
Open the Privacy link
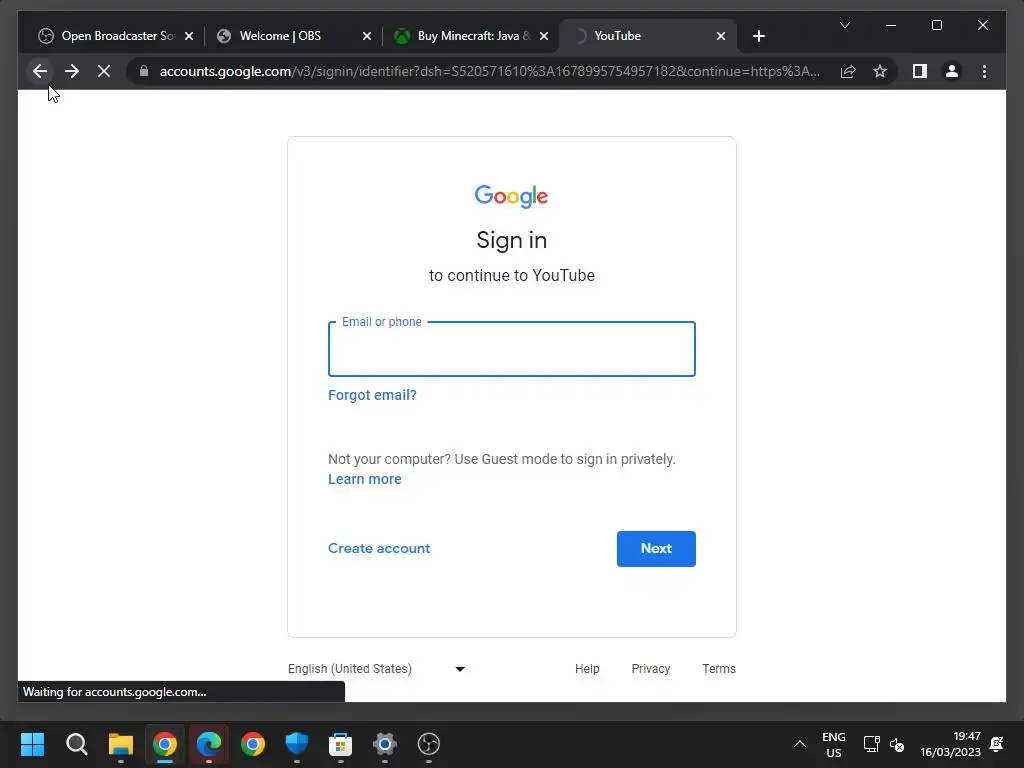(x=650, y=669)
